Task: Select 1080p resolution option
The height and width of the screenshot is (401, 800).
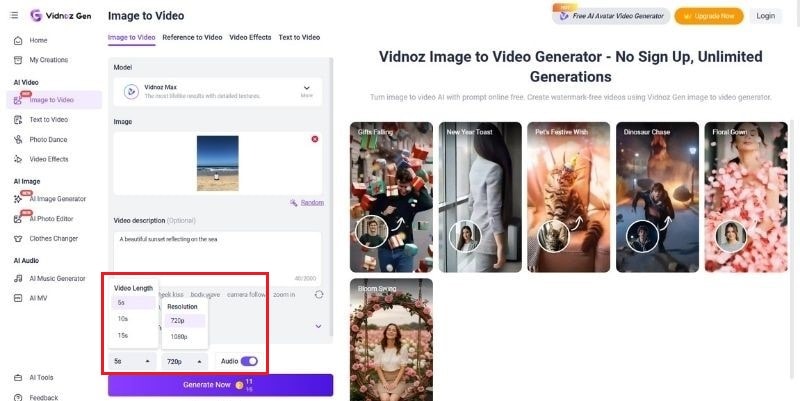Action: pos(185,337)
